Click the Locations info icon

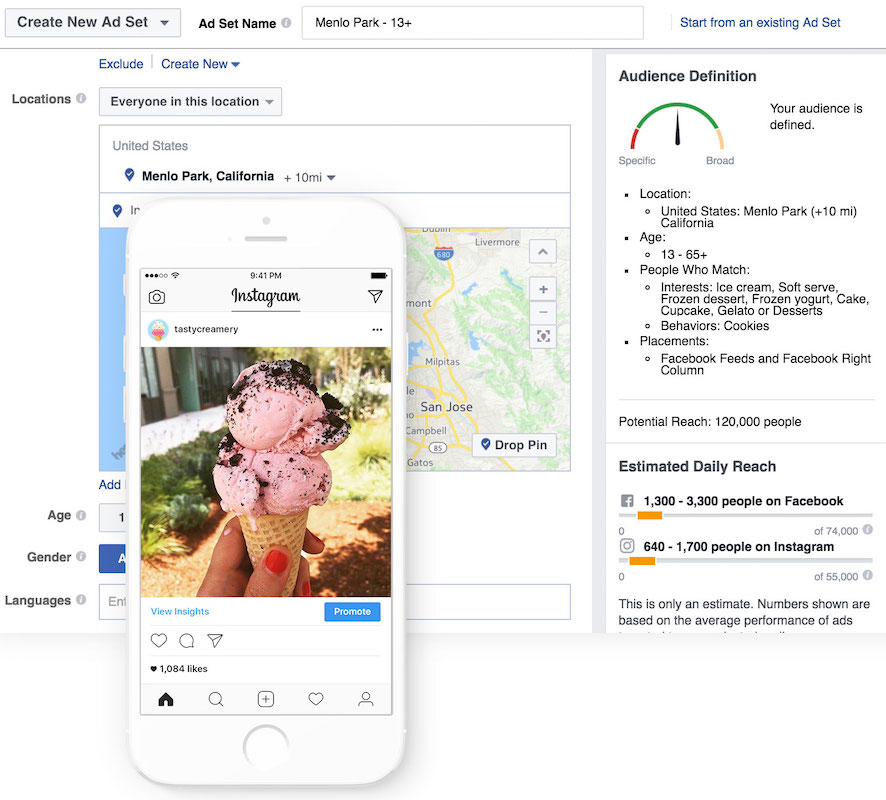tap(81, 98)
